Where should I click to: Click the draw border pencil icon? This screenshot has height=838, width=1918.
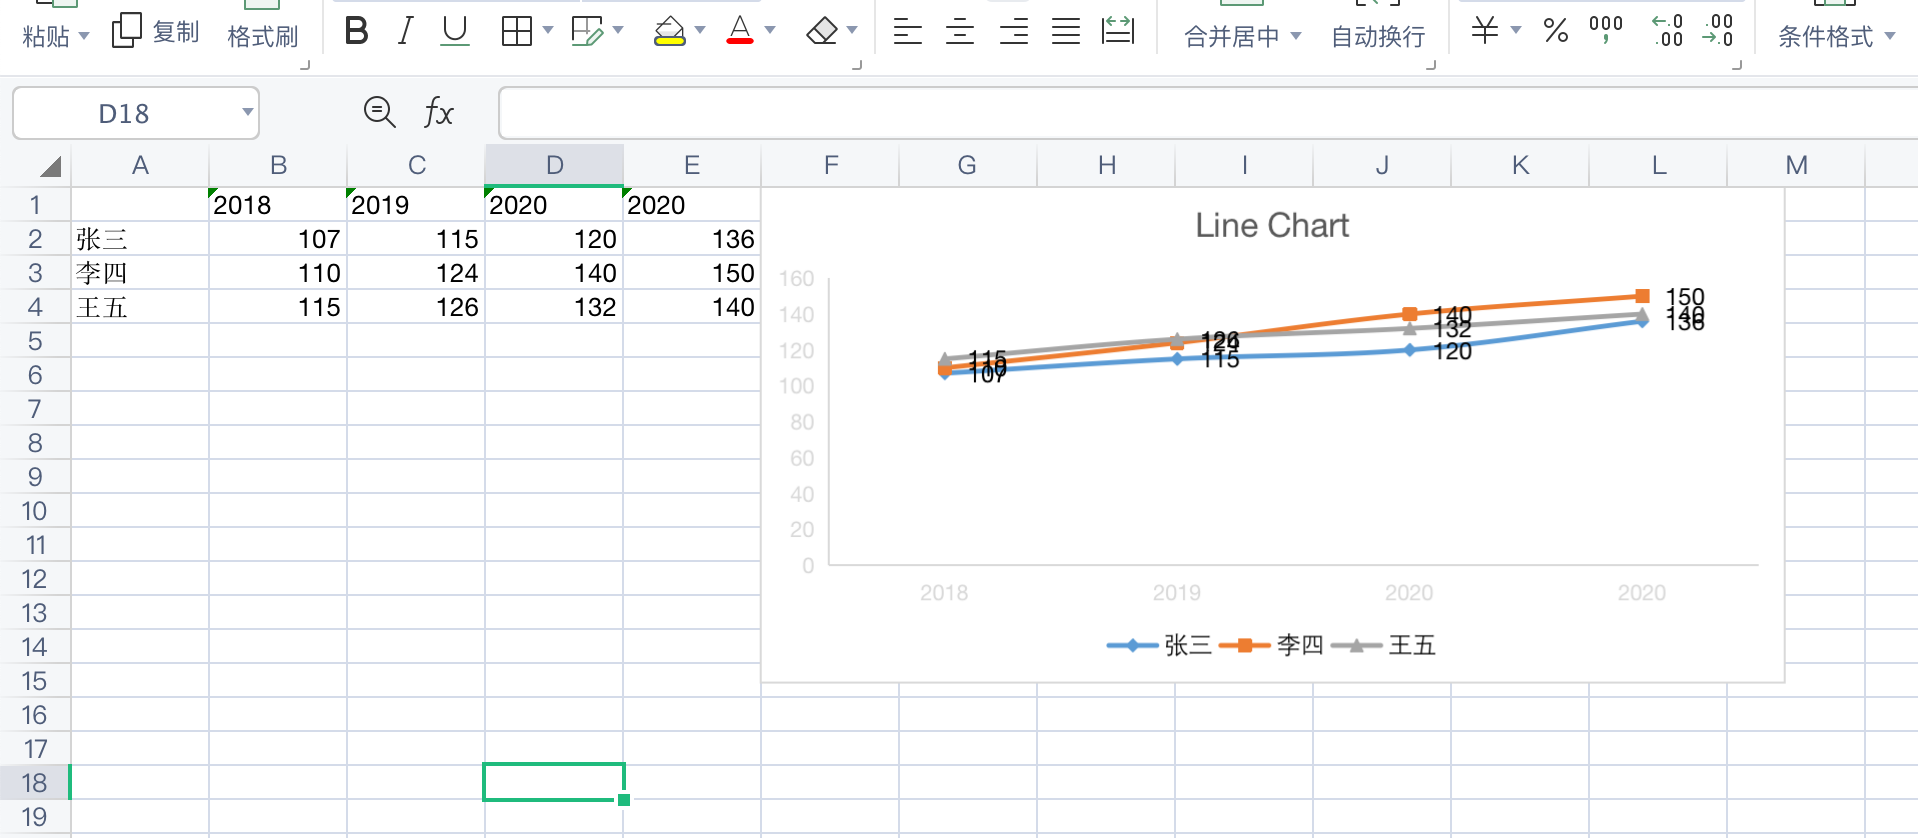coord(587,31)
